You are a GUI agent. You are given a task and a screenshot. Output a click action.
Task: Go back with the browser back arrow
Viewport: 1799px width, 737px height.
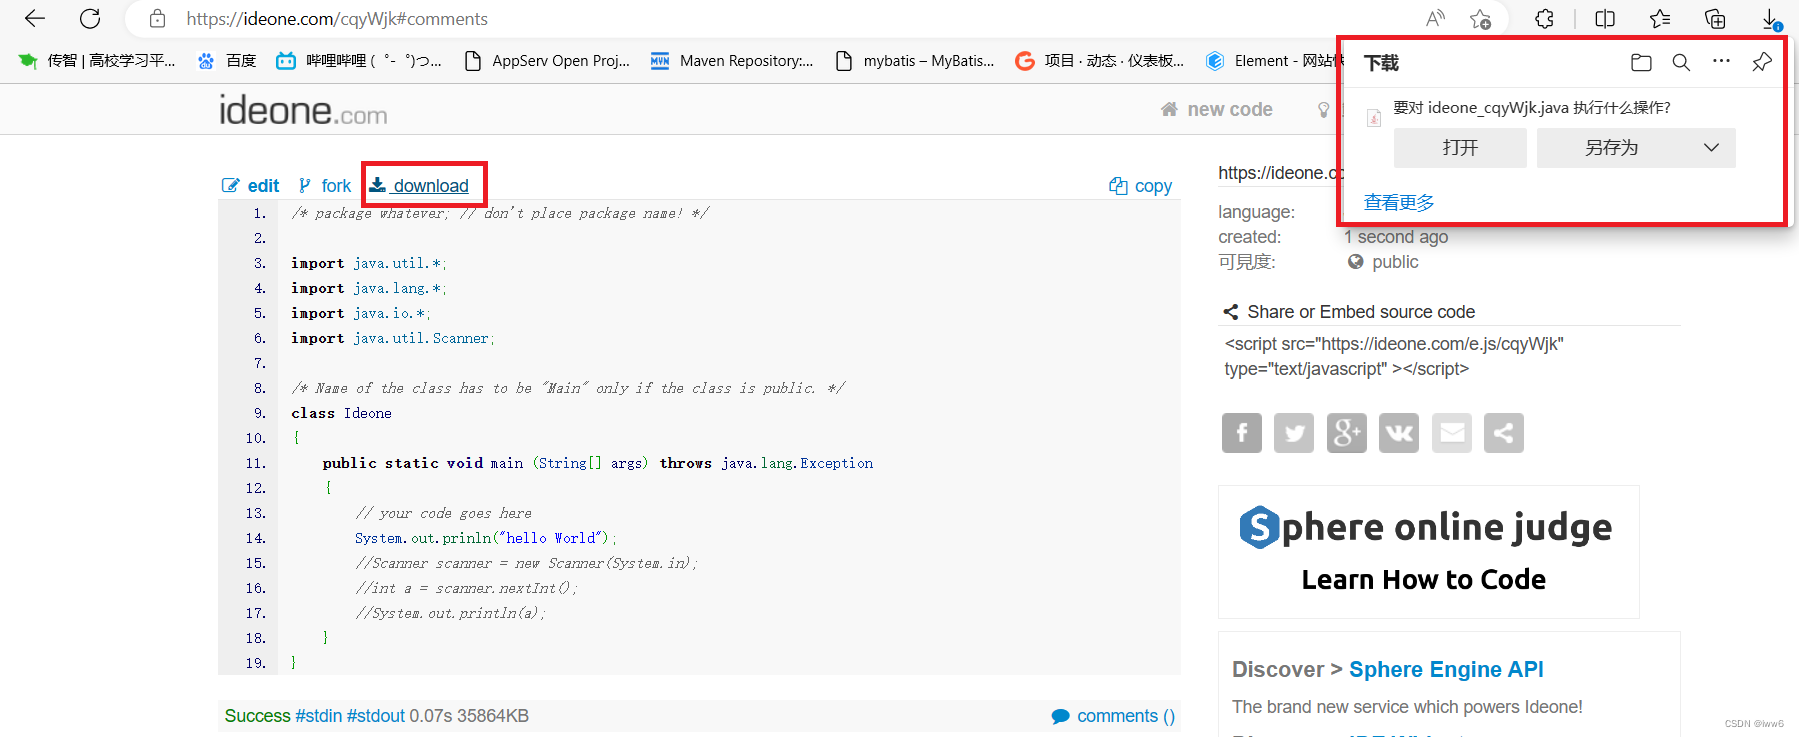(x=35, y=18)
